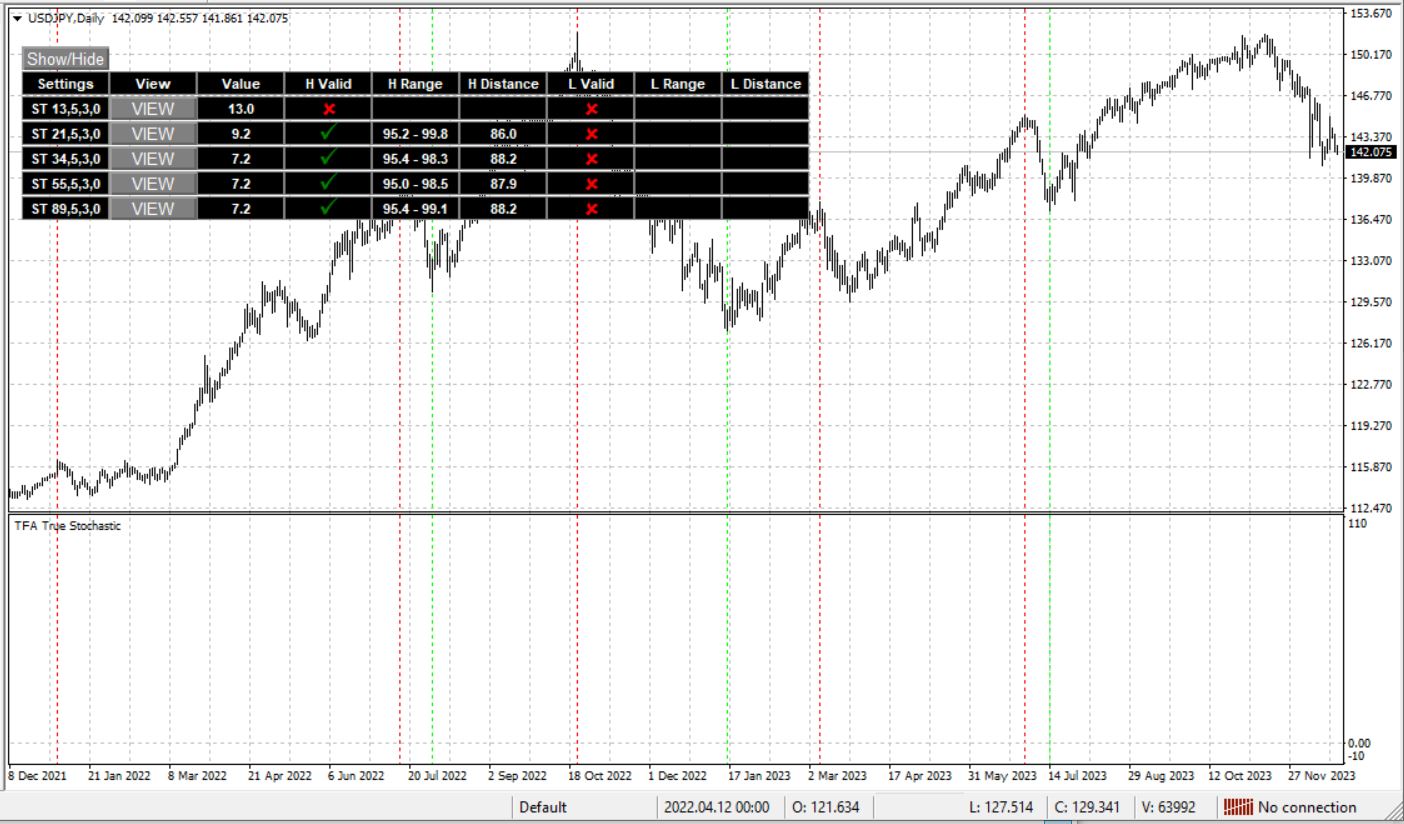This screenshot has height=824, width=1404.
Task: Click the Show/Hide button above the table
Action: (65, 59)
